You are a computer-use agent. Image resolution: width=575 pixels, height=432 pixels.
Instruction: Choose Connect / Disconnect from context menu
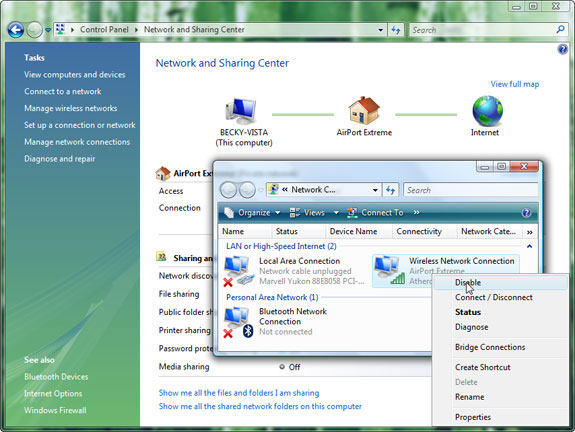[x=500, y=297]
